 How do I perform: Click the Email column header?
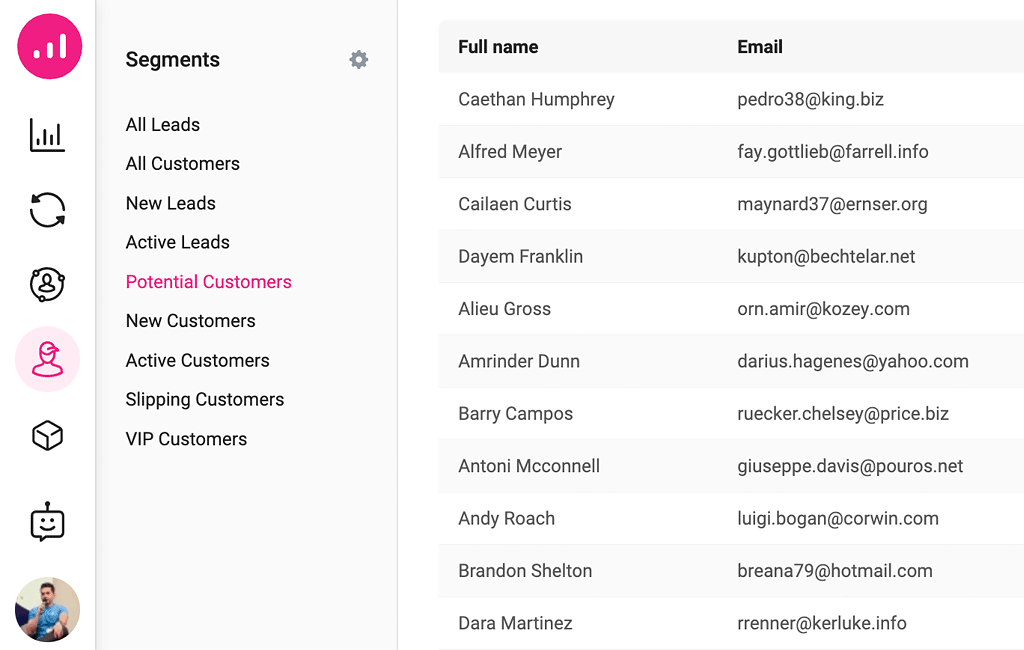click(x=760, y=47)
